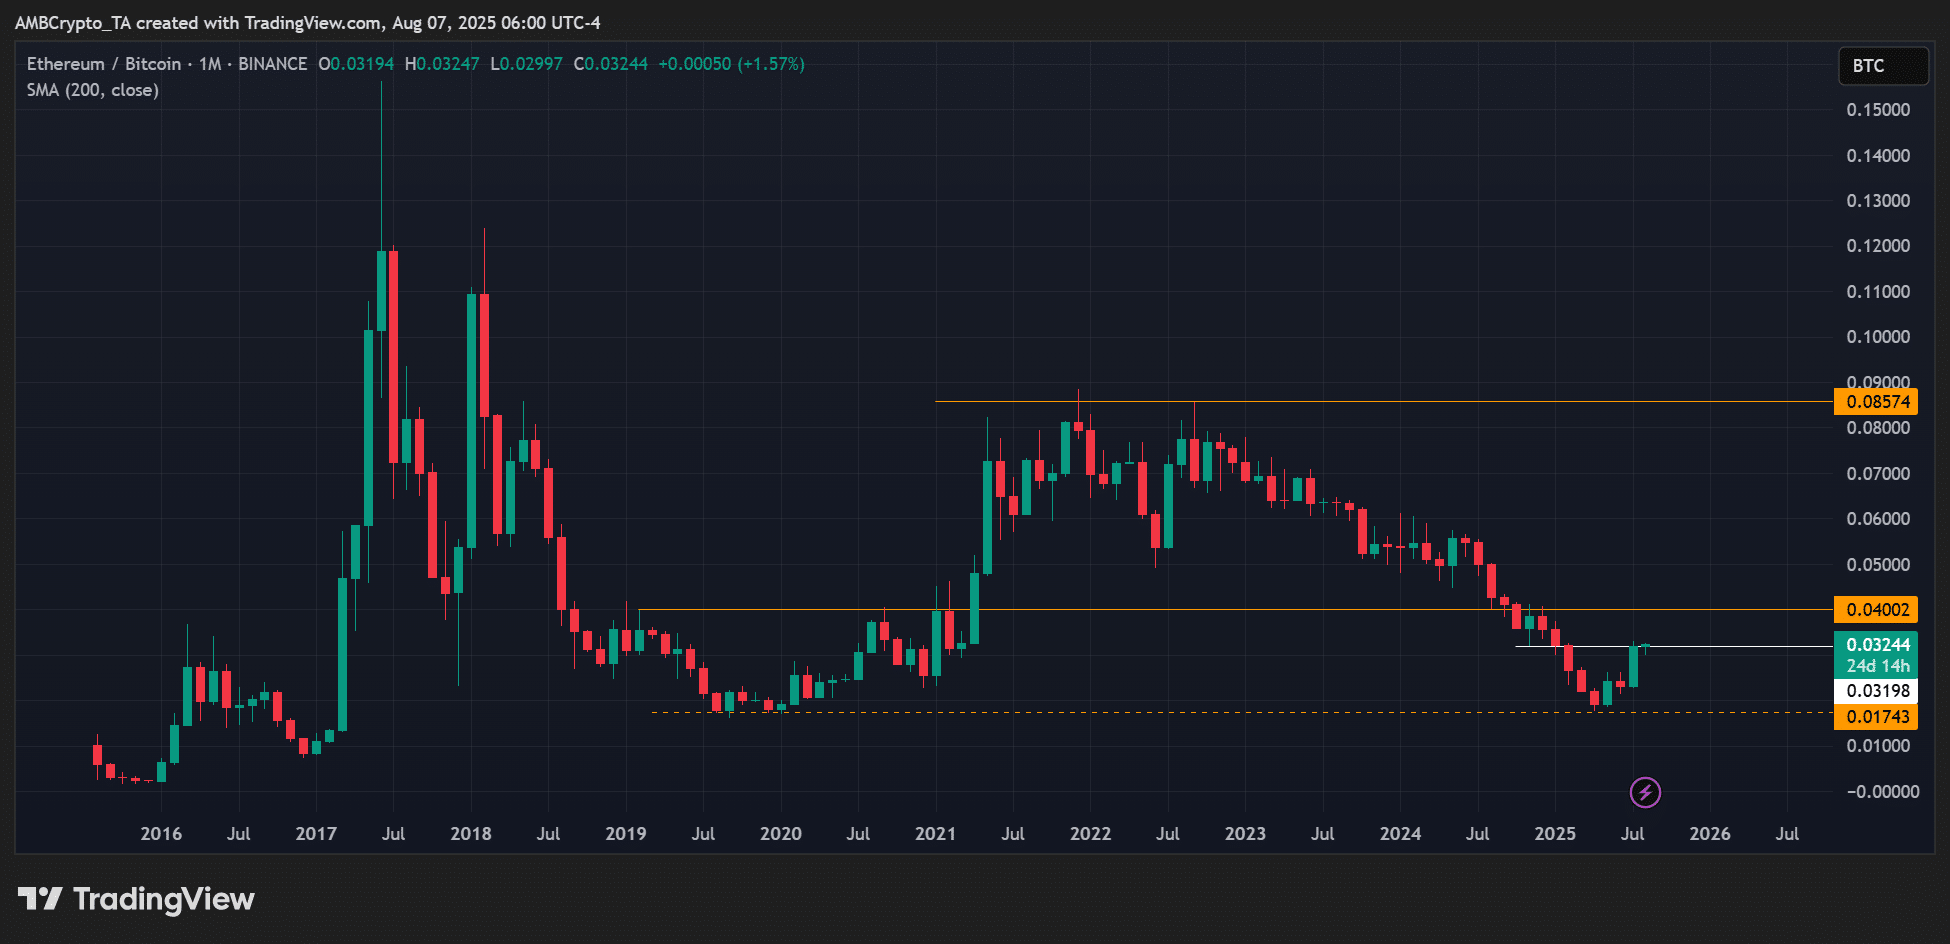Click the BINANCE exchange label
The image size is (1950, 944).
coord(272,64)
